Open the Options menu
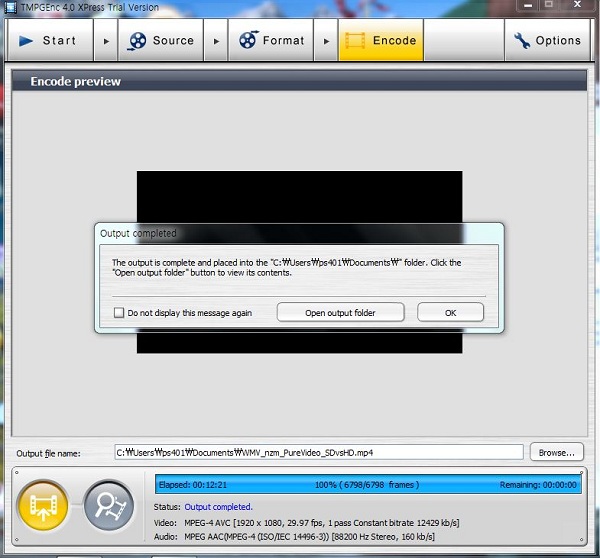 547,40
